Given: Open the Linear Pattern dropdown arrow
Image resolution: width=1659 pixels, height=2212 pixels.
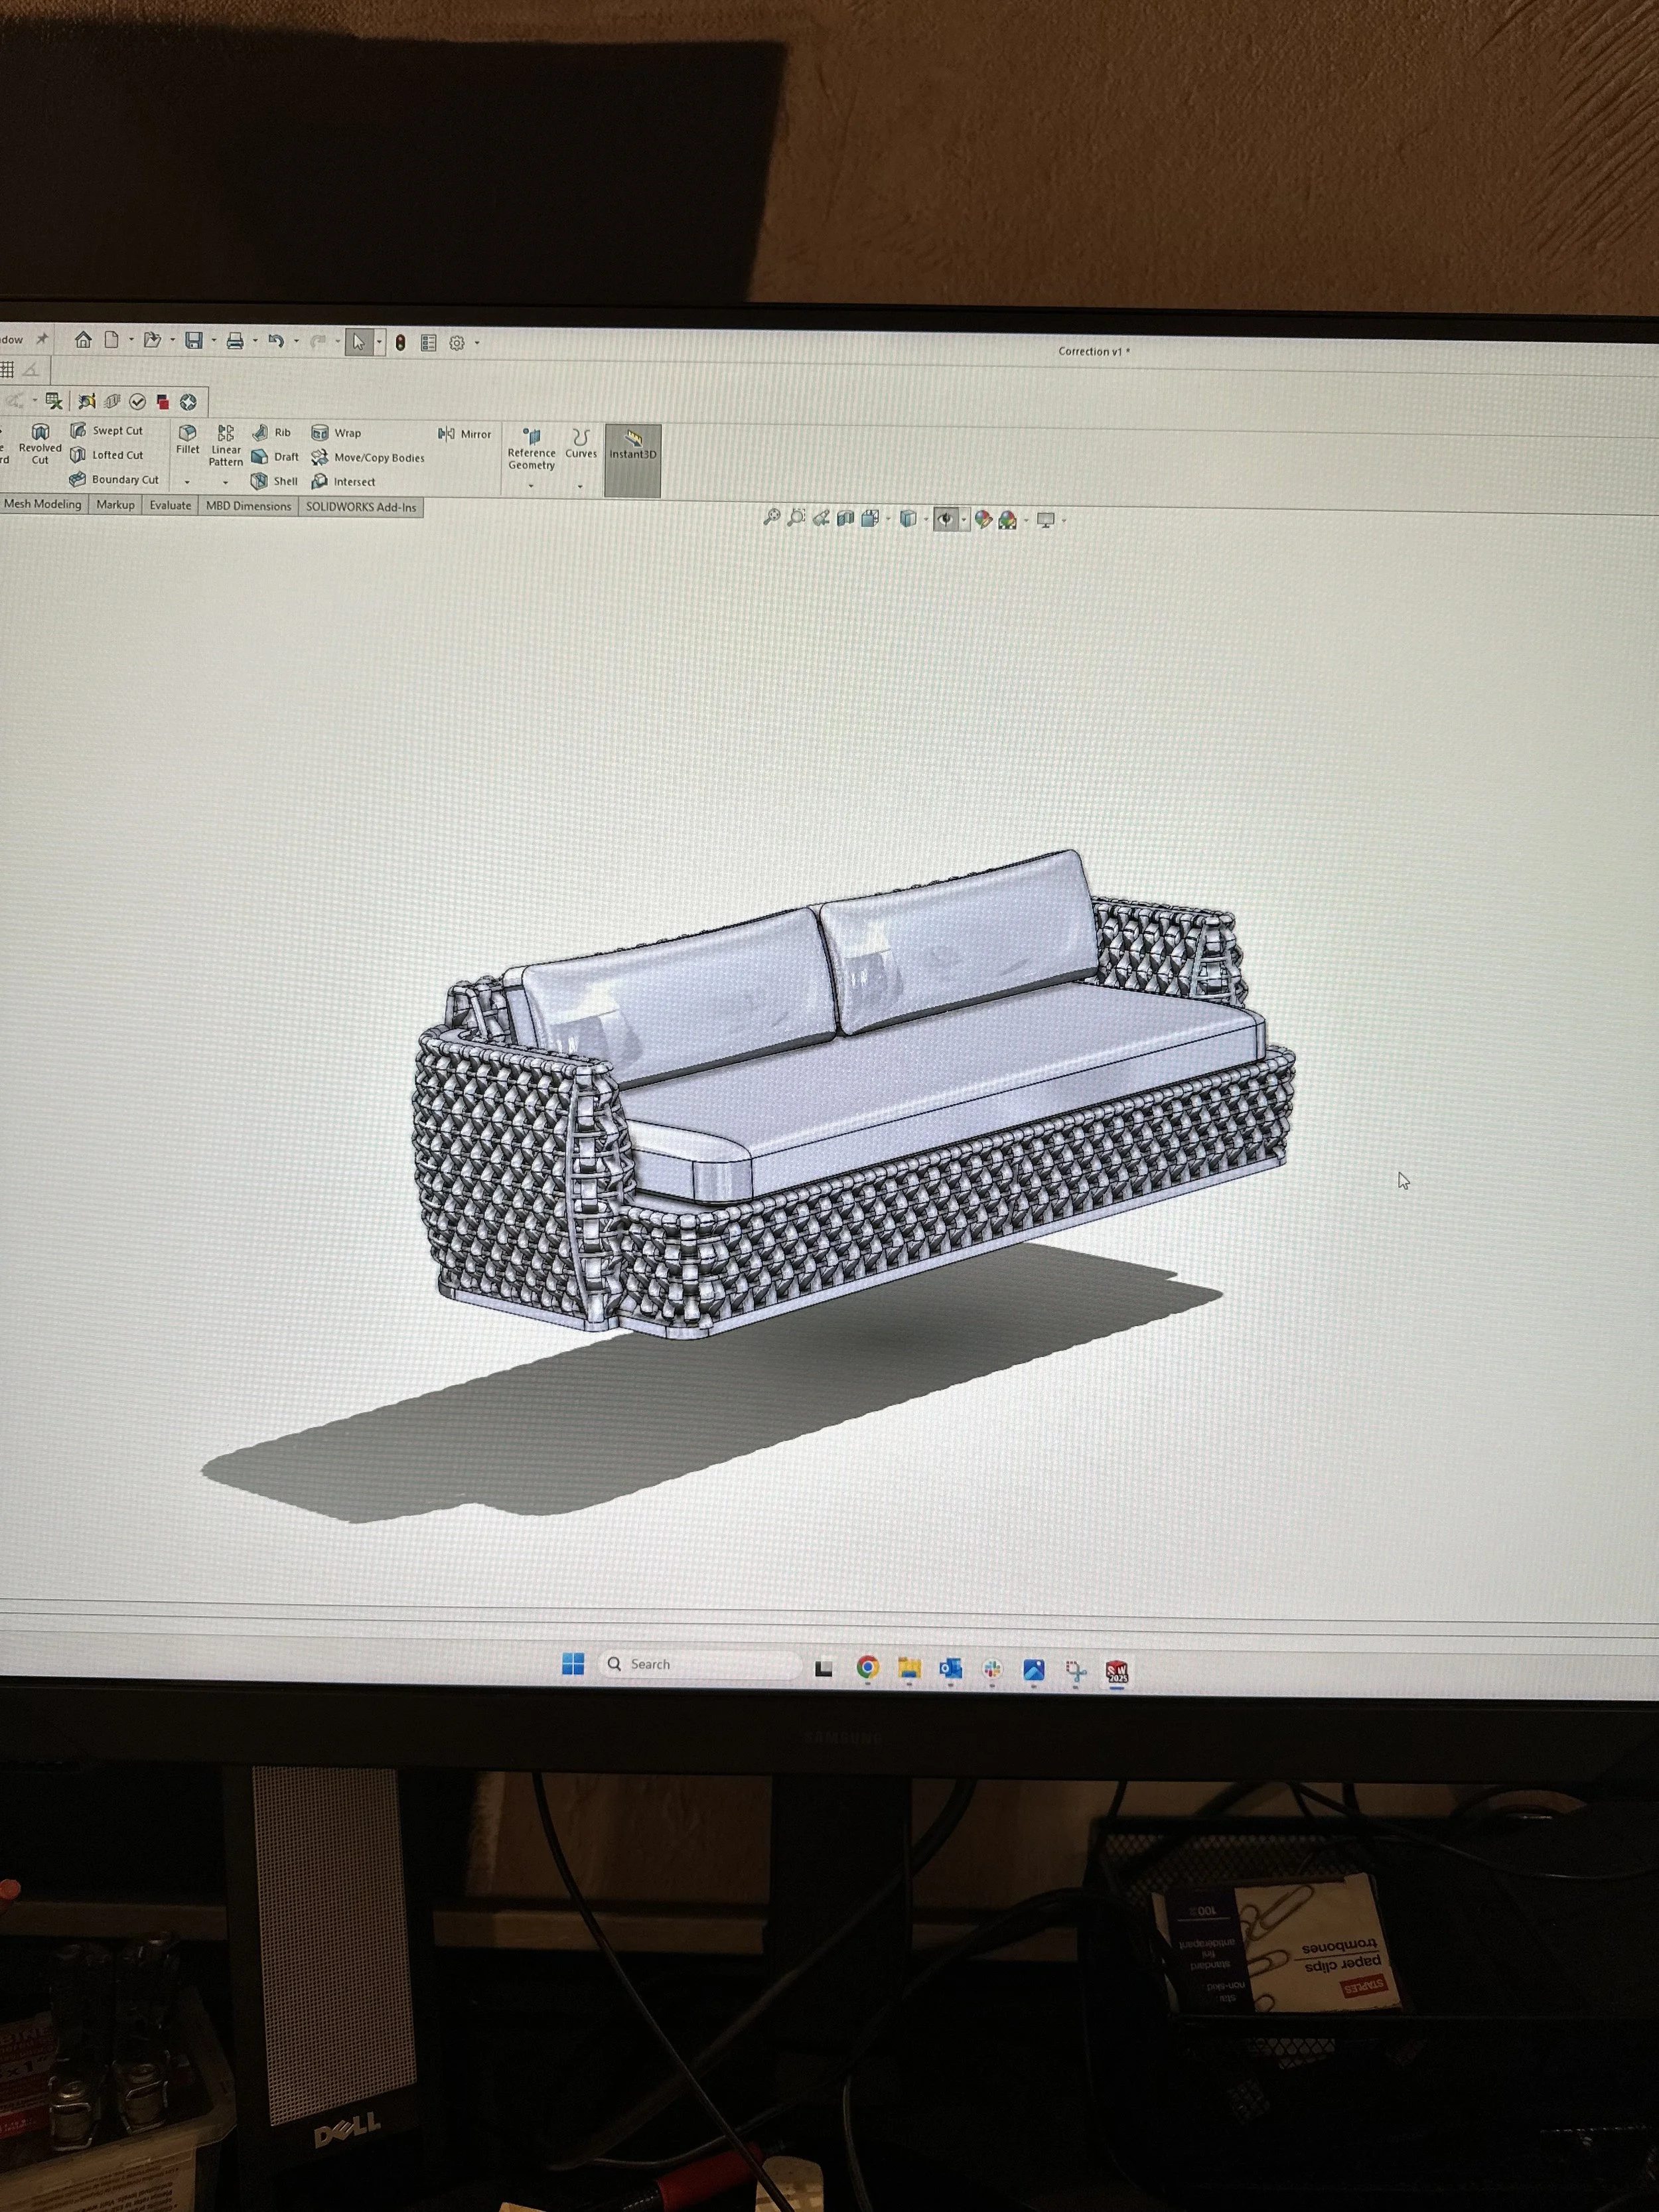Looking at the screenshot, I should pyautogui.click(x=226, y=483).
